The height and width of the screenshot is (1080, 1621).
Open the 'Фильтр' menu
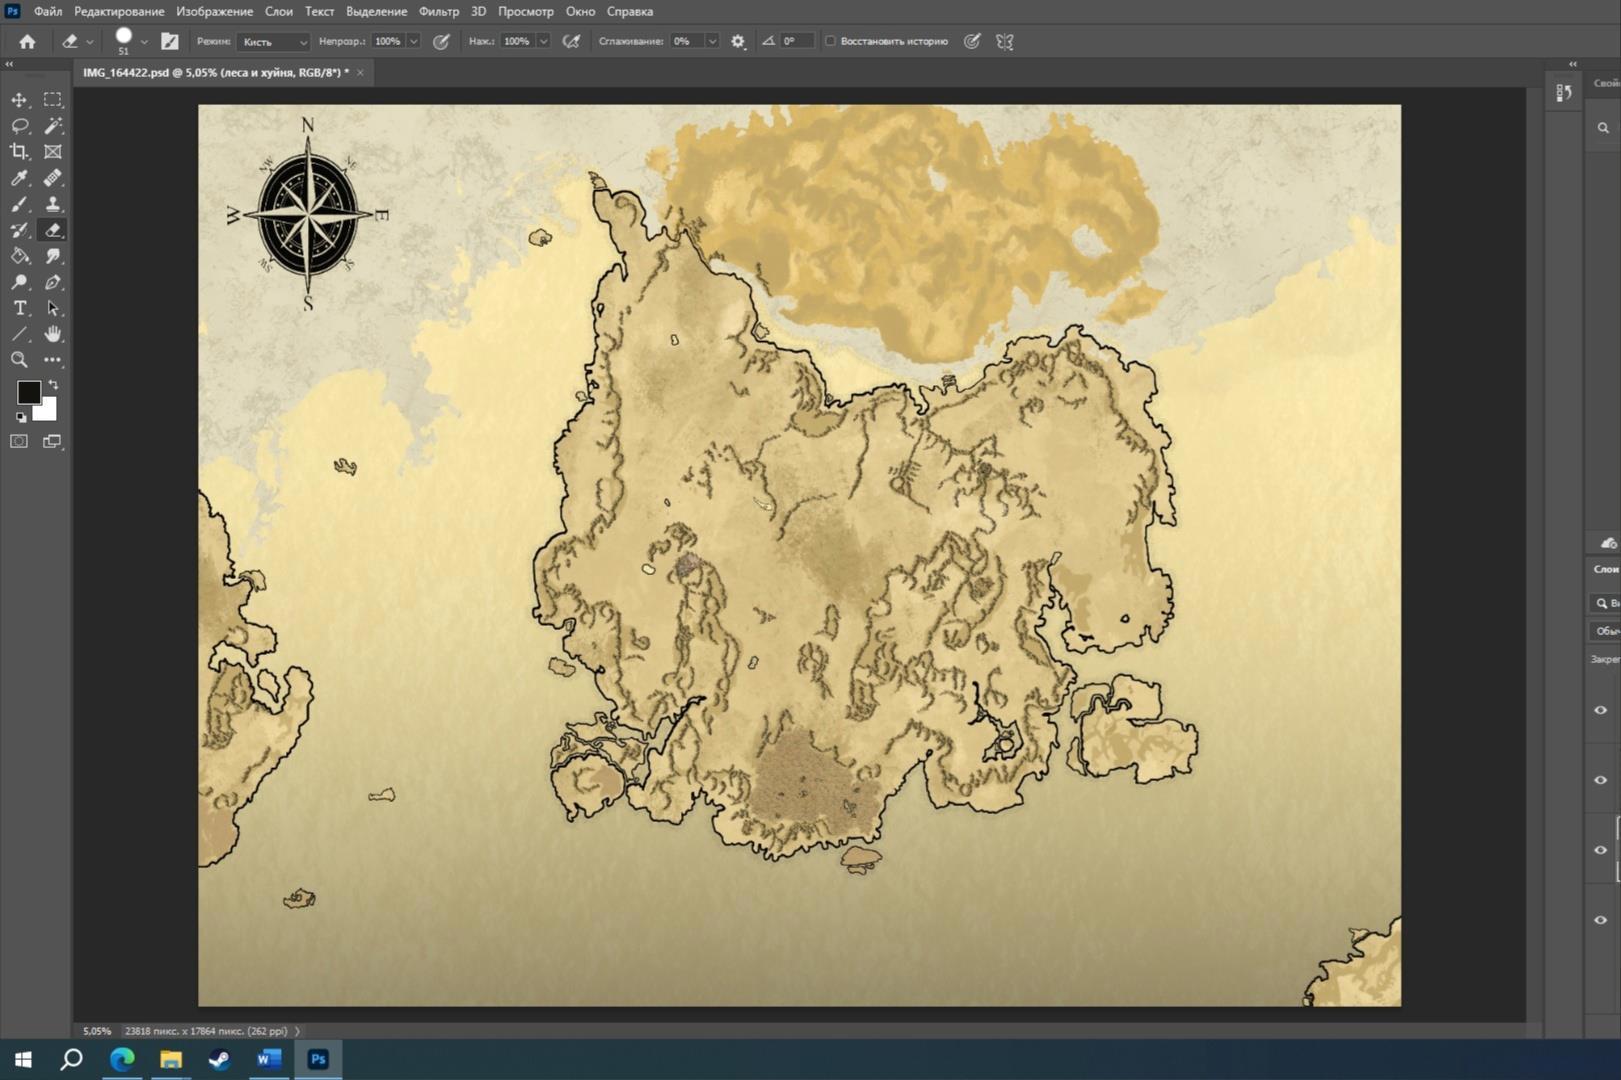[x=438, y=12]
